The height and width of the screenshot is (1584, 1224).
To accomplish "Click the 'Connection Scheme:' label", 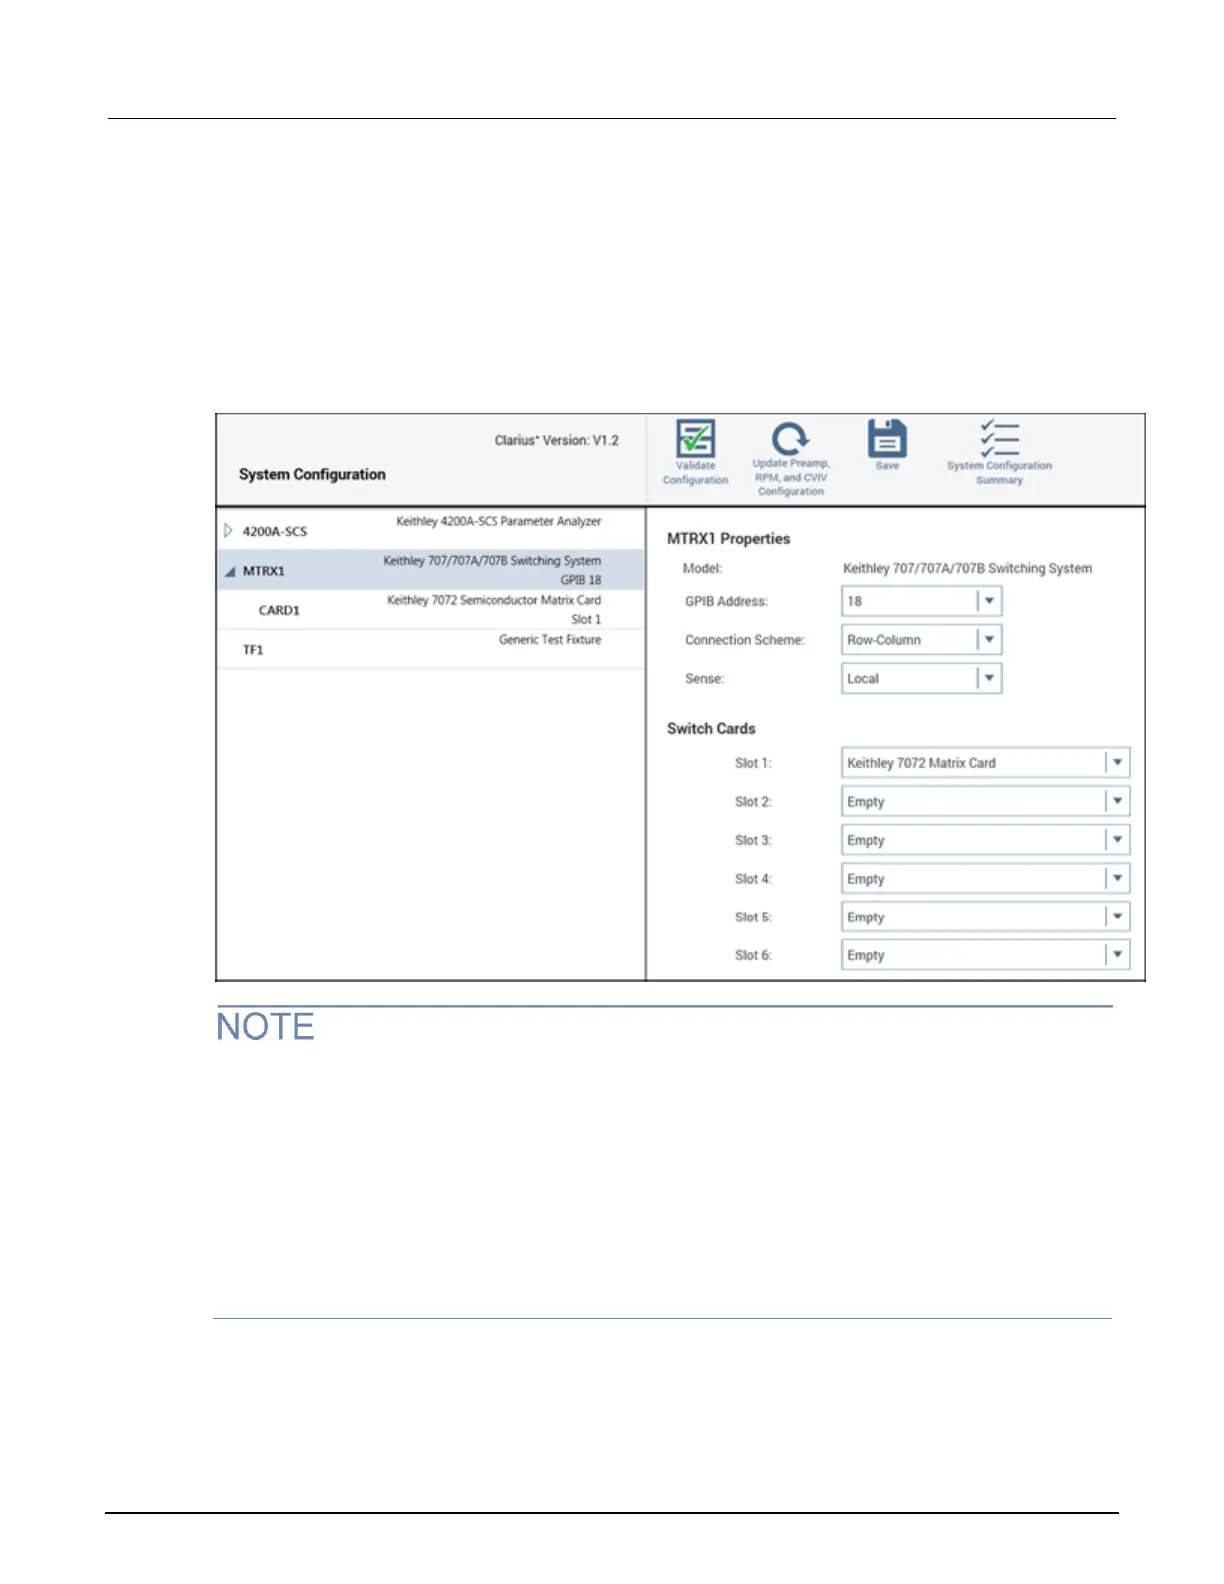I will pyautogui.click(x=744, y=640).
